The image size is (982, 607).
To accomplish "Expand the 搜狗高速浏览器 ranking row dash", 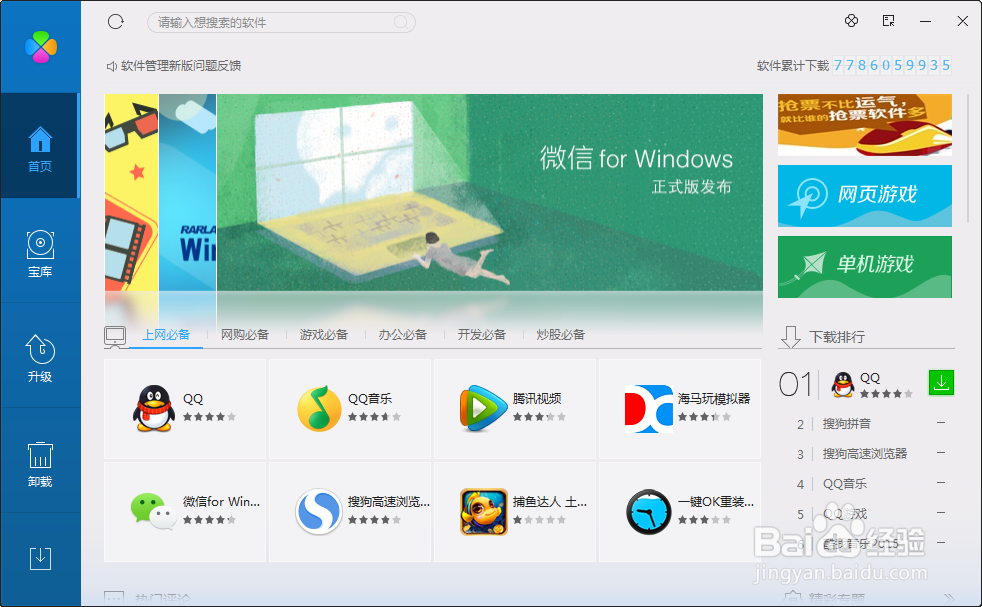I will pyautogui.click(x=941, y=452).
